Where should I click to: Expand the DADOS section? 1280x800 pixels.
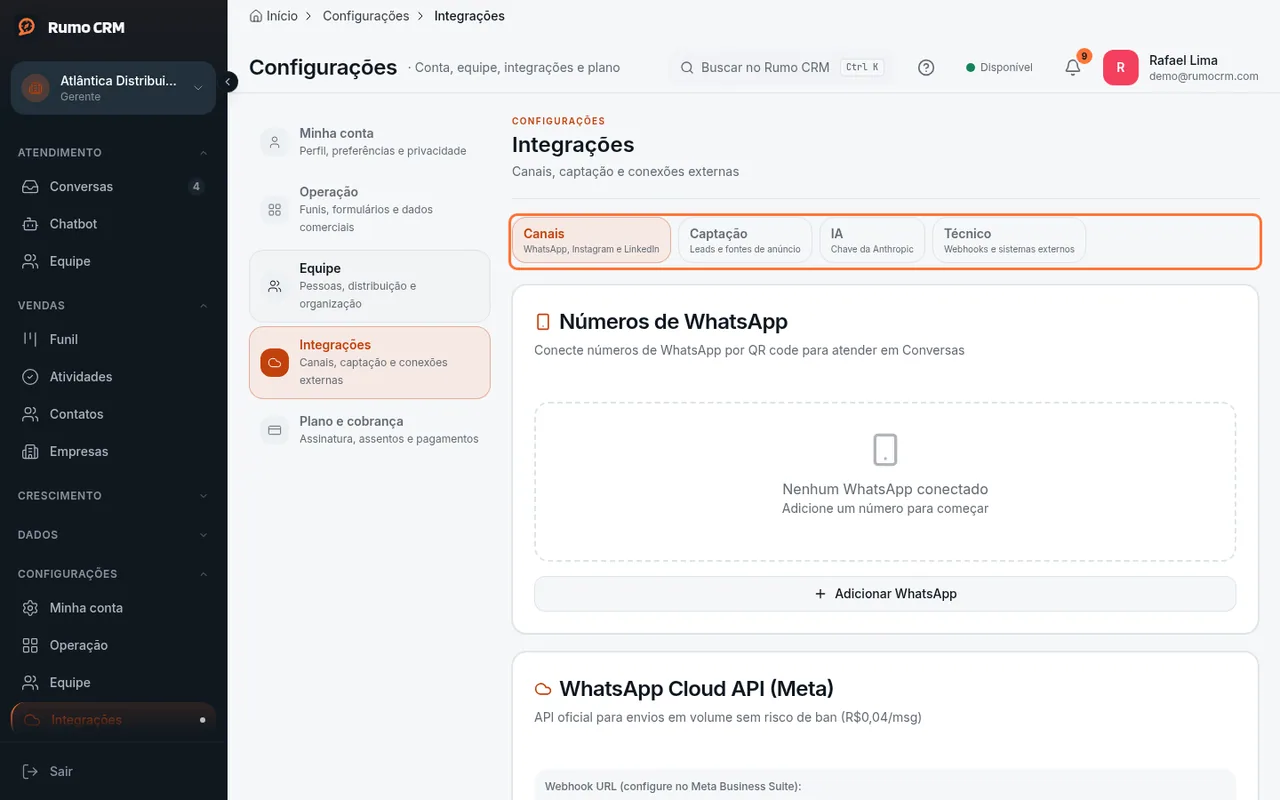[x=113, y=535]
